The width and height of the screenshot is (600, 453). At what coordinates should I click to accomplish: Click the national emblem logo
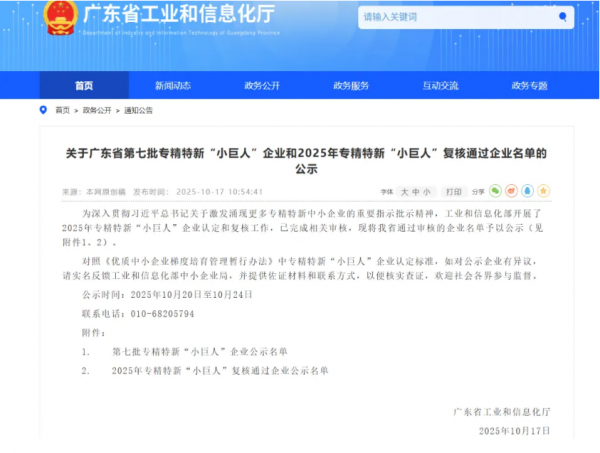pyautogui.click(x=60, y=19)
